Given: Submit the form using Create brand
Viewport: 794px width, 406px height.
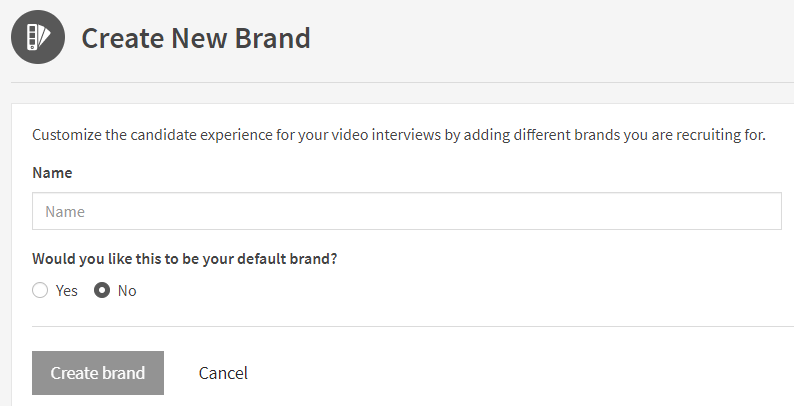Looking at the screenshot, I should click(x=98, y=373).
